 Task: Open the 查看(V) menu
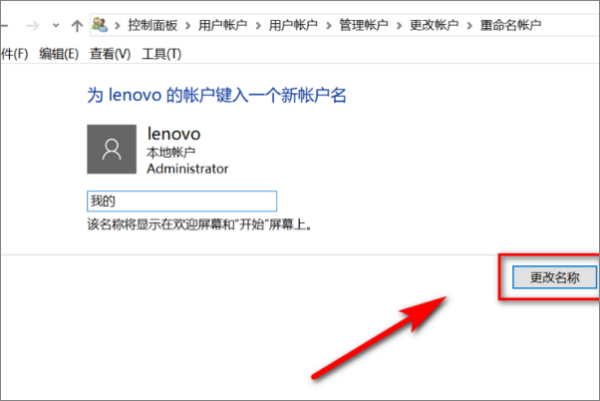click(x=110, y=54)
